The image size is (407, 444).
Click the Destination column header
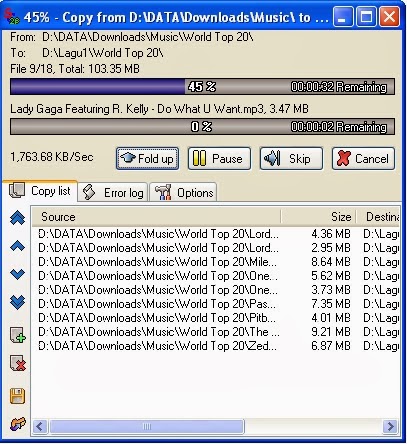378,217
